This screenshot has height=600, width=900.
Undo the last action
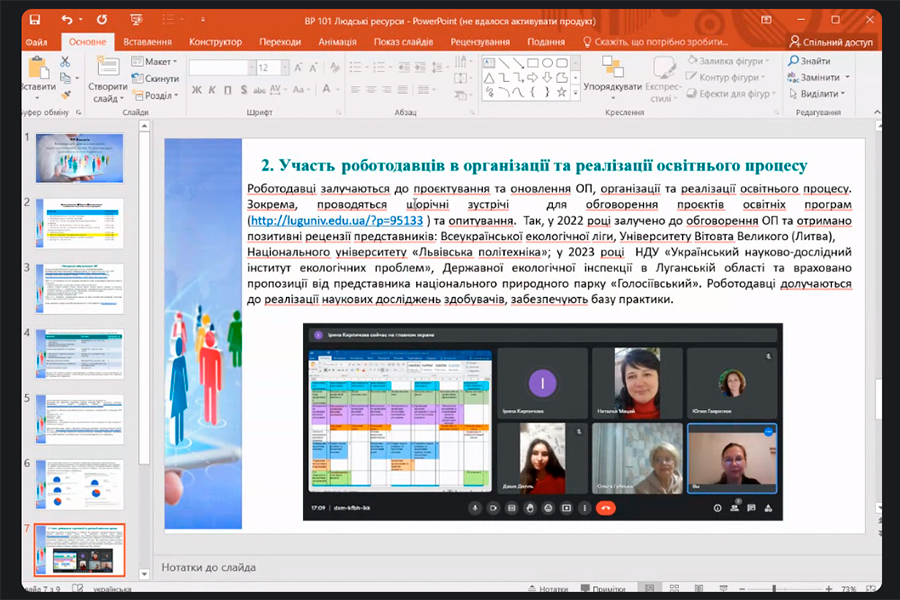pyautogui.click(x=67, y=19)
